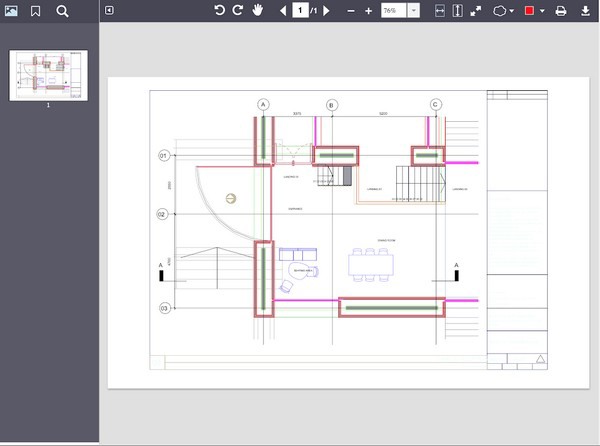This screenshot has height=446, width=600.
Task: Zoom in with the plus button
Action: point(369,11)
